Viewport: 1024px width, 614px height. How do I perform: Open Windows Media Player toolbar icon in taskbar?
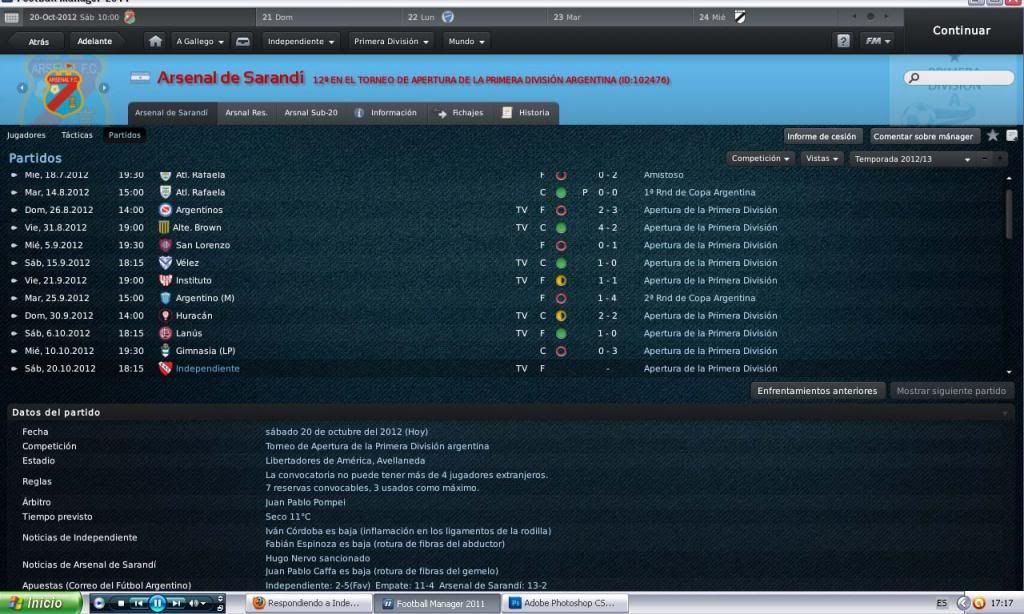coord(99,603)
